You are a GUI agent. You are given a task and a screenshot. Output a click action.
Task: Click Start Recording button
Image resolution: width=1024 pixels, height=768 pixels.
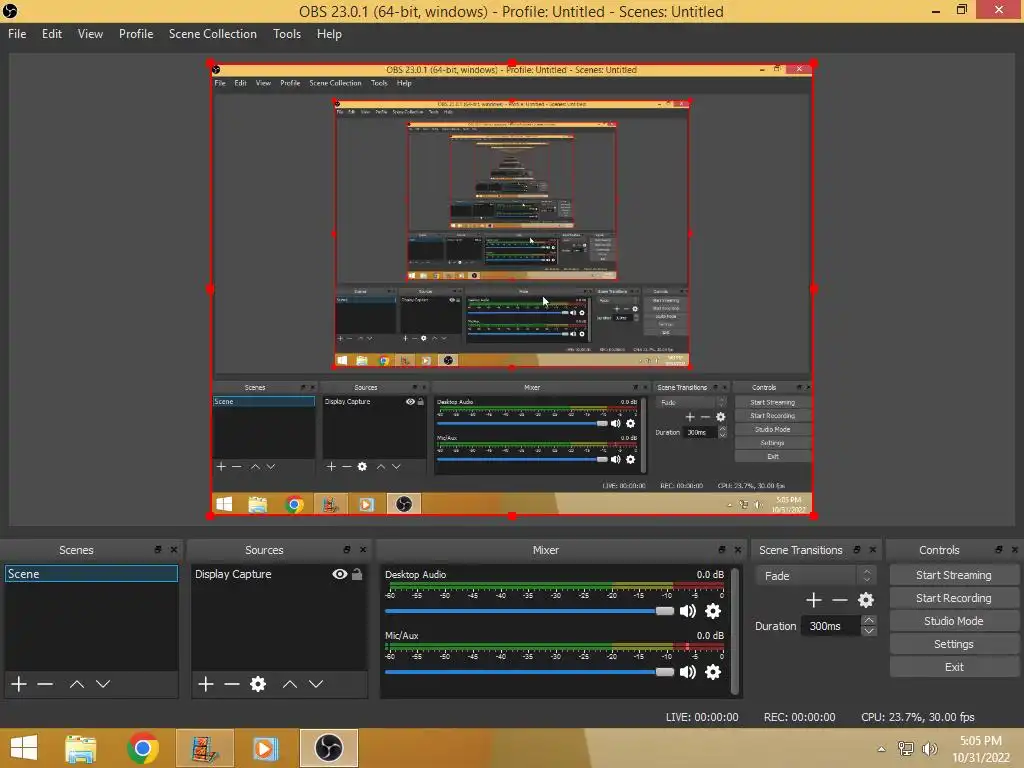(953, 598)
